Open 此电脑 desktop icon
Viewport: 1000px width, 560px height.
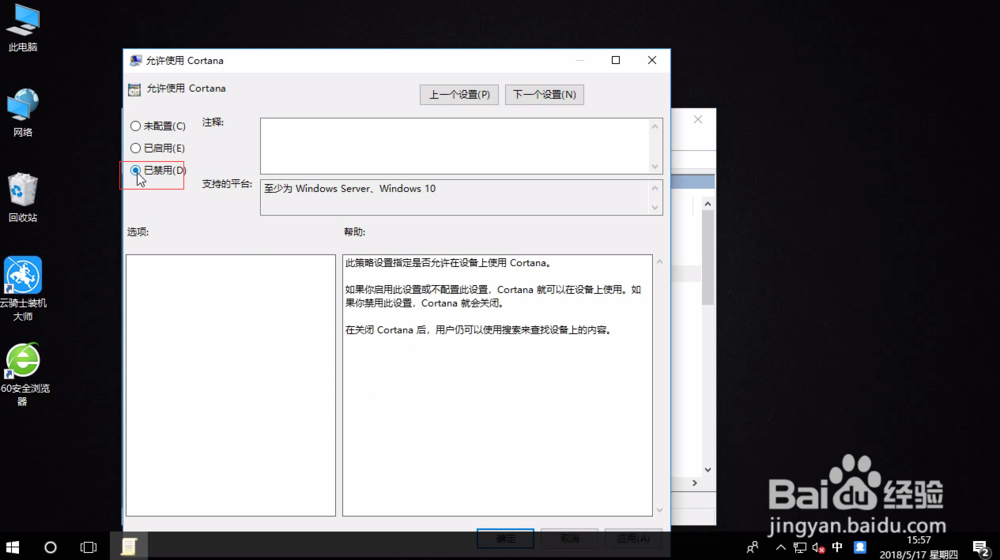pos(23,28)
